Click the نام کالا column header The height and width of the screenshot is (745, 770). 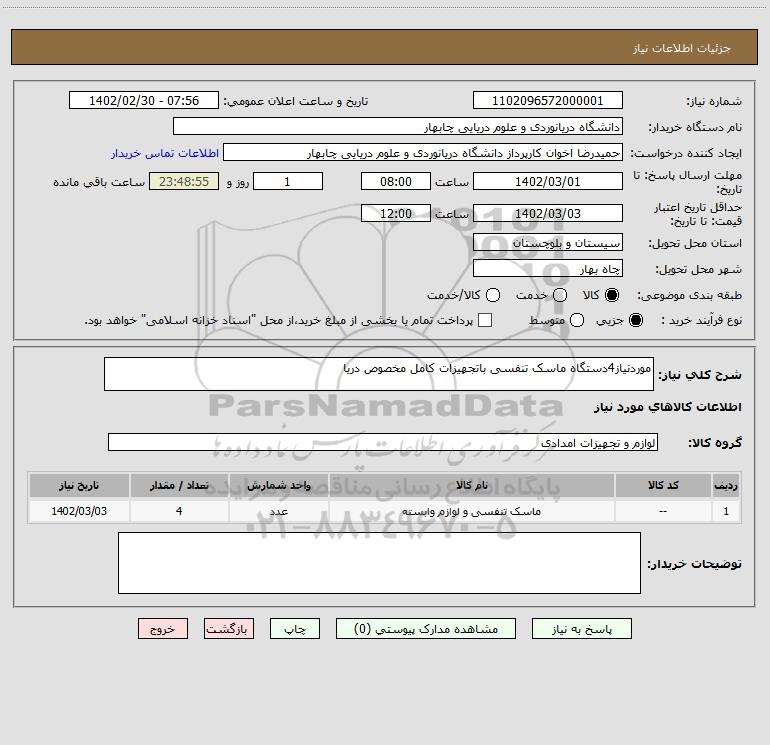pos(471,485)
